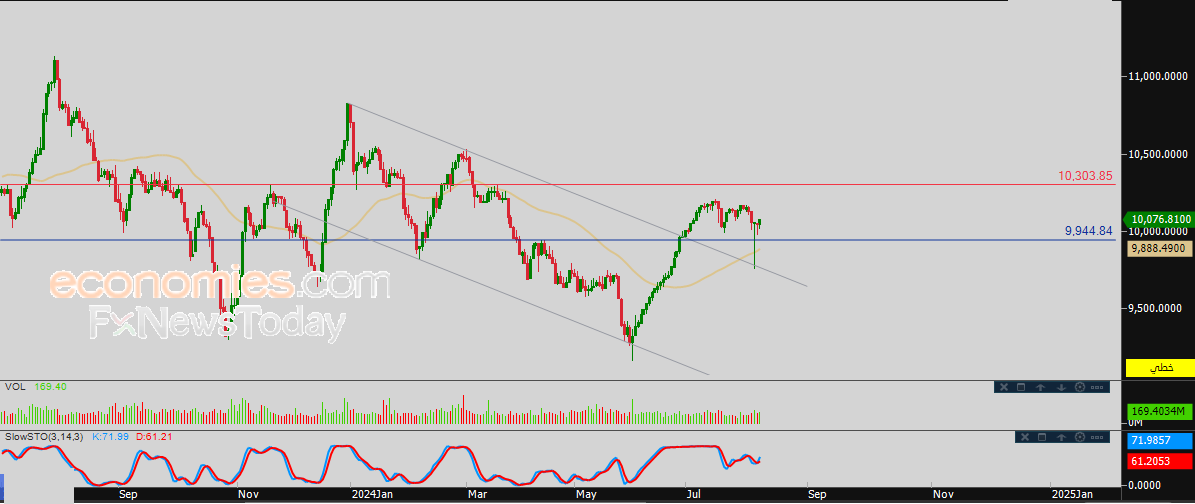The height and width of the screenshot is (504, 1195).
Task: Close the VOL indicator panel
Action: [x=1004, y=387]
